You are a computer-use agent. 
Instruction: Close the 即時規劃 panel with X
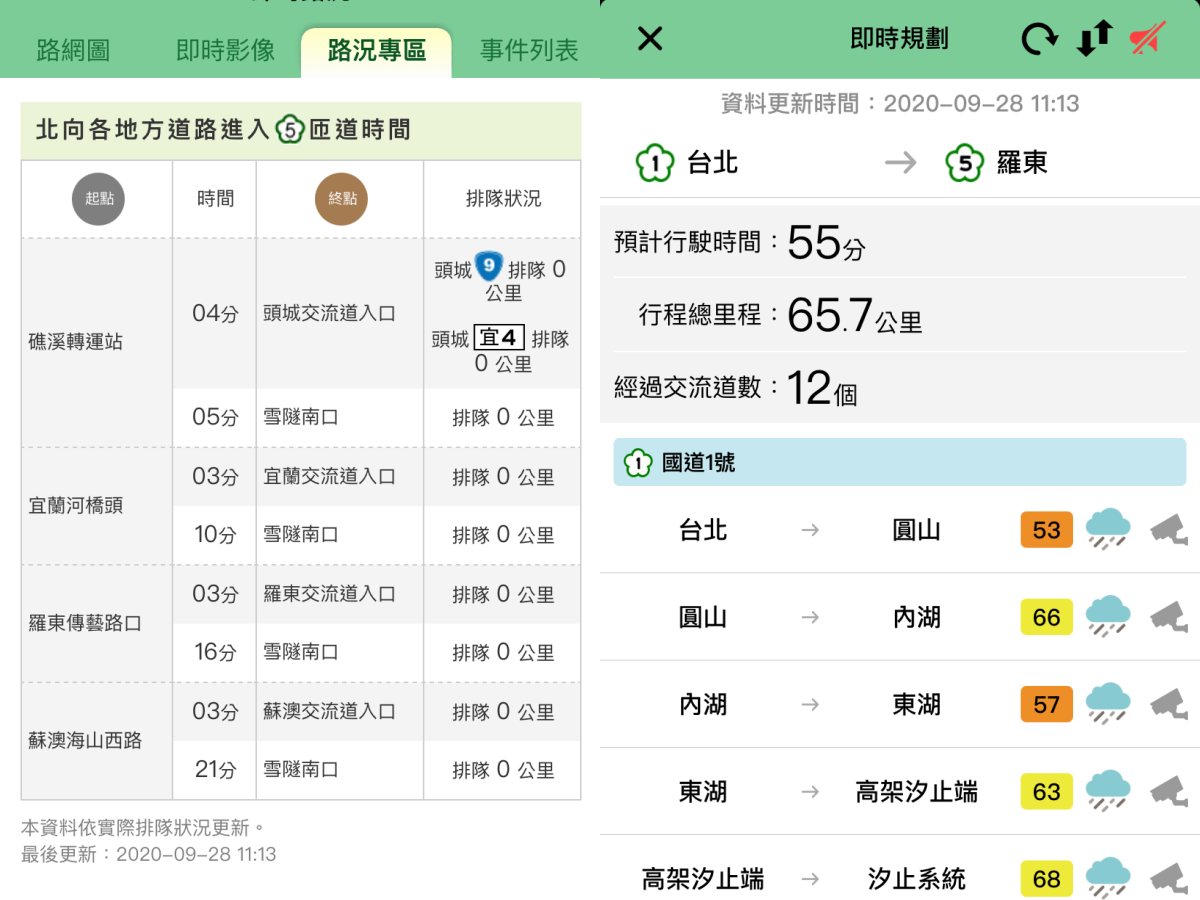pyautogui.click(x=650, y=39)
